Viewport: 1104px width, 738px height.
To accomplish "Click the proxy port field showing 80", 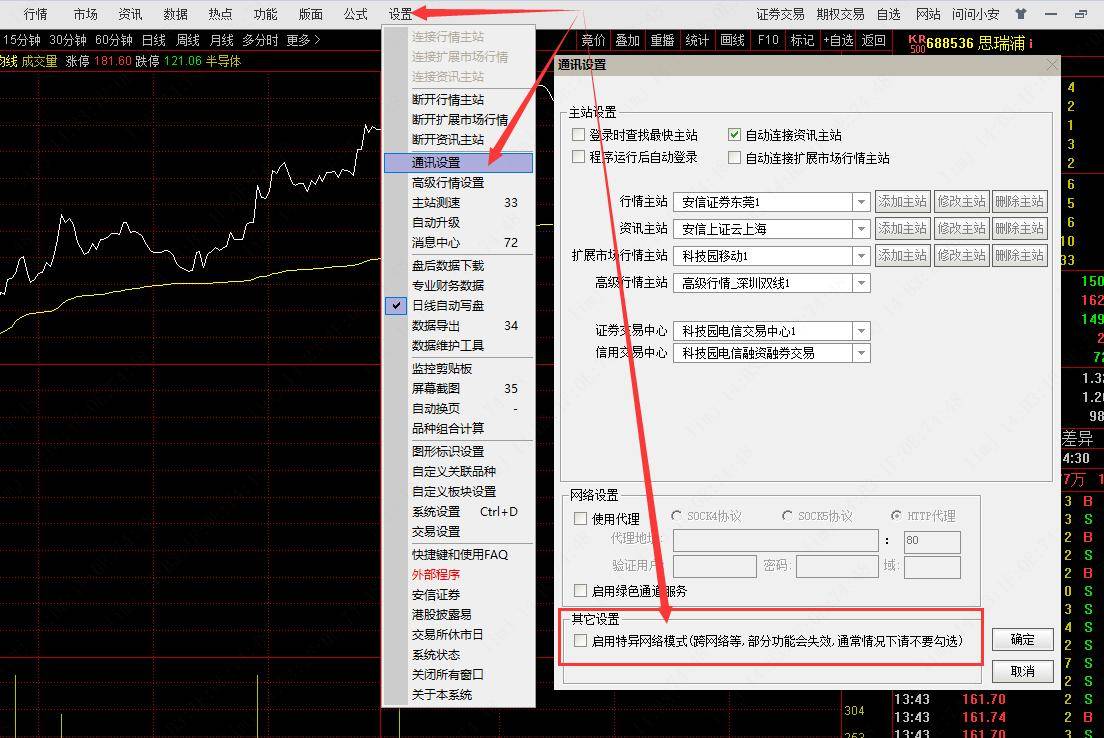I will pos(932,540).
